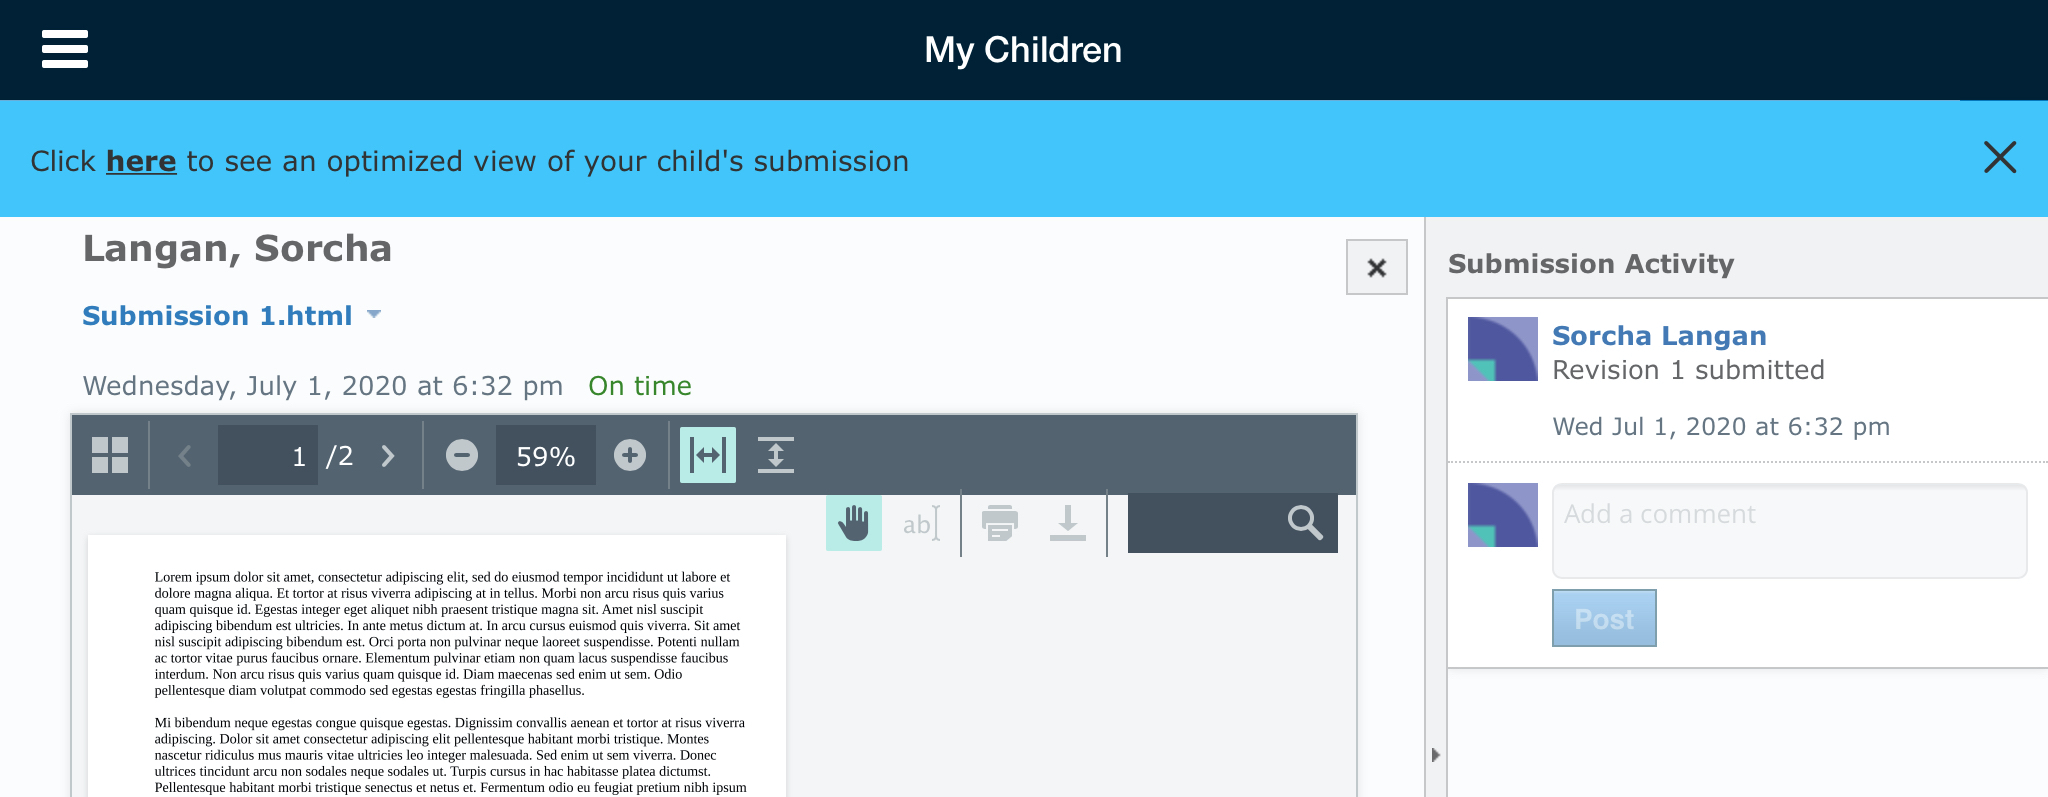
Task: Dismiss the blue optimized view banner
Action: (x=1999, y=157)
